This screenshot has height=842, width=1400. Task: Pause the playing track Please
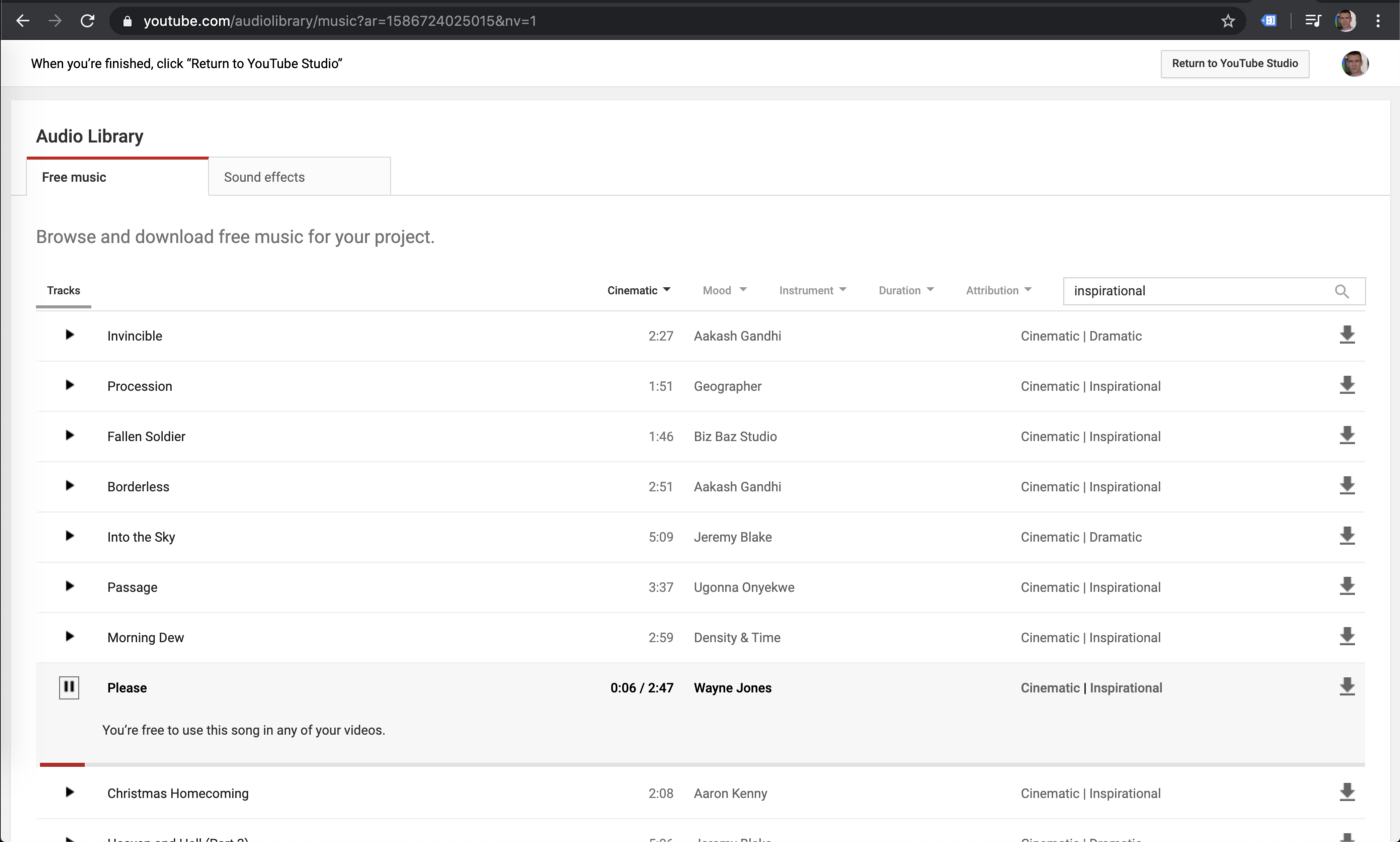(x=69, y=687)
